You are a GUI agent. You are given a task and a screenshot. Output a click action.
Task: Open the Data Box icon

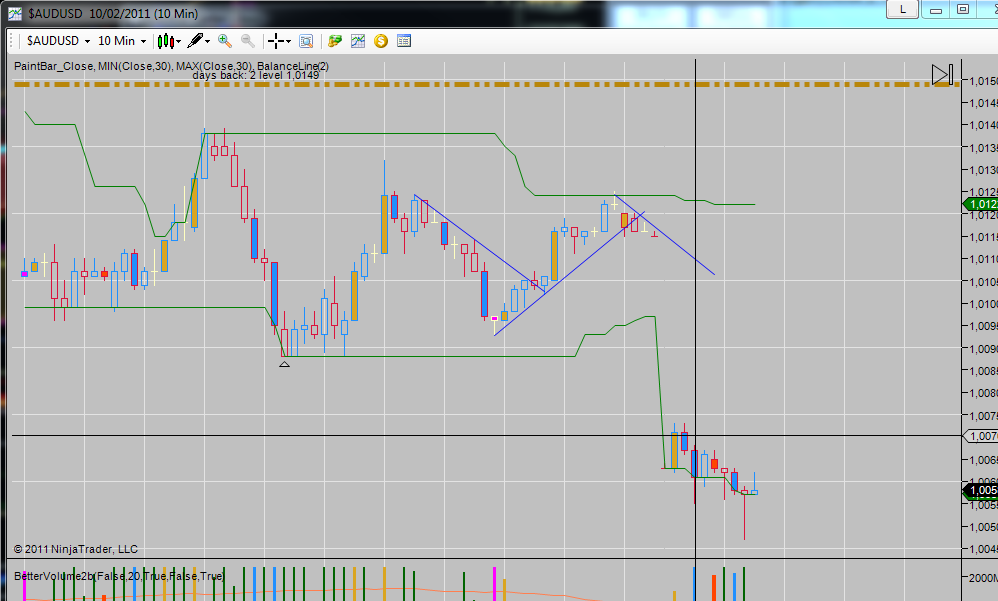pyautogui.click(x=306, y=41)
